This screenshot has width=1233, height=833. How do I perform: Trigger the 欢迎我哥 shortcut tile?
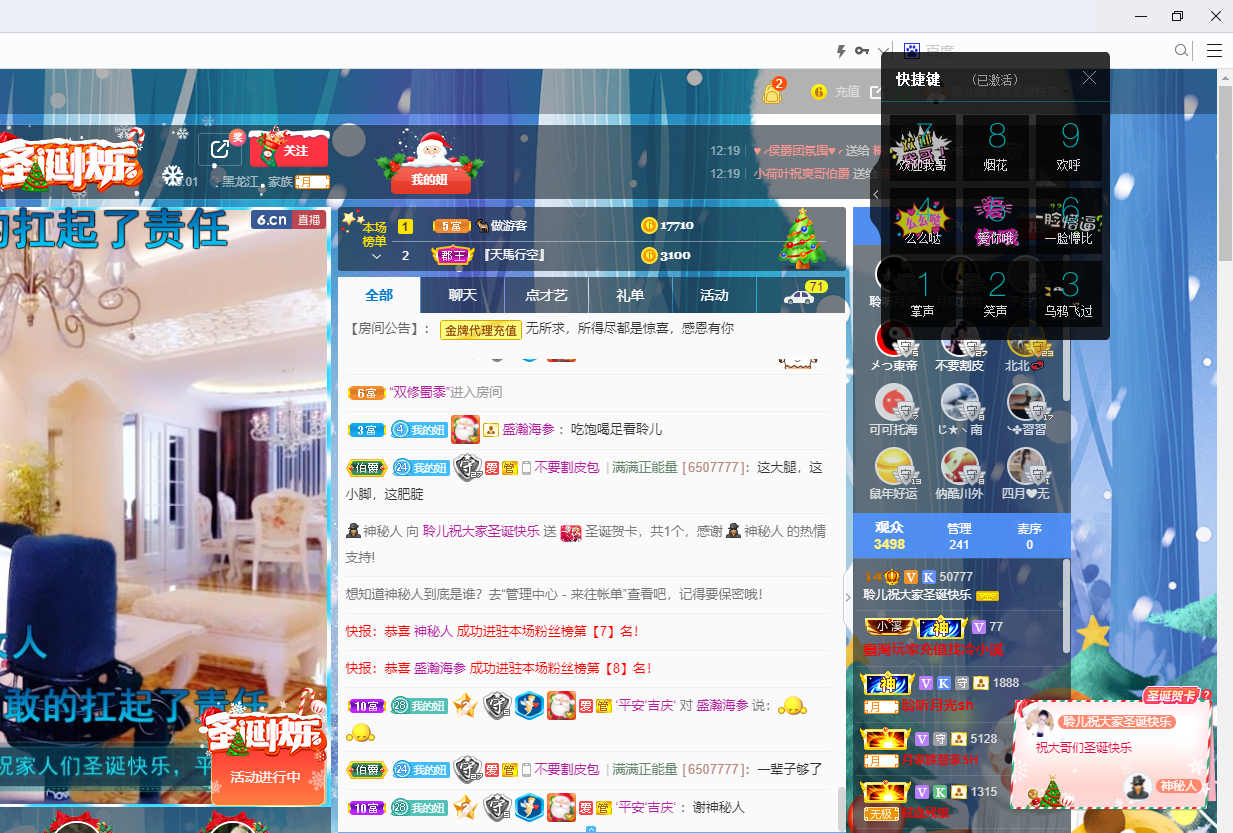click(x=922, y=147)
